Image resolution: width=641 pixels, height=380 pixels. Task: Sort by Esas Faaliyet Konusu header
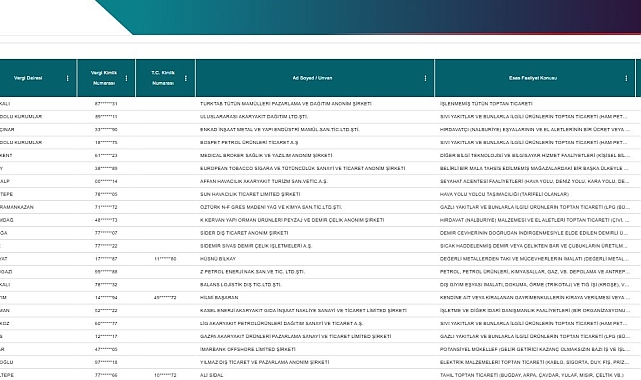pyautogui.click(x=533, y=78)
